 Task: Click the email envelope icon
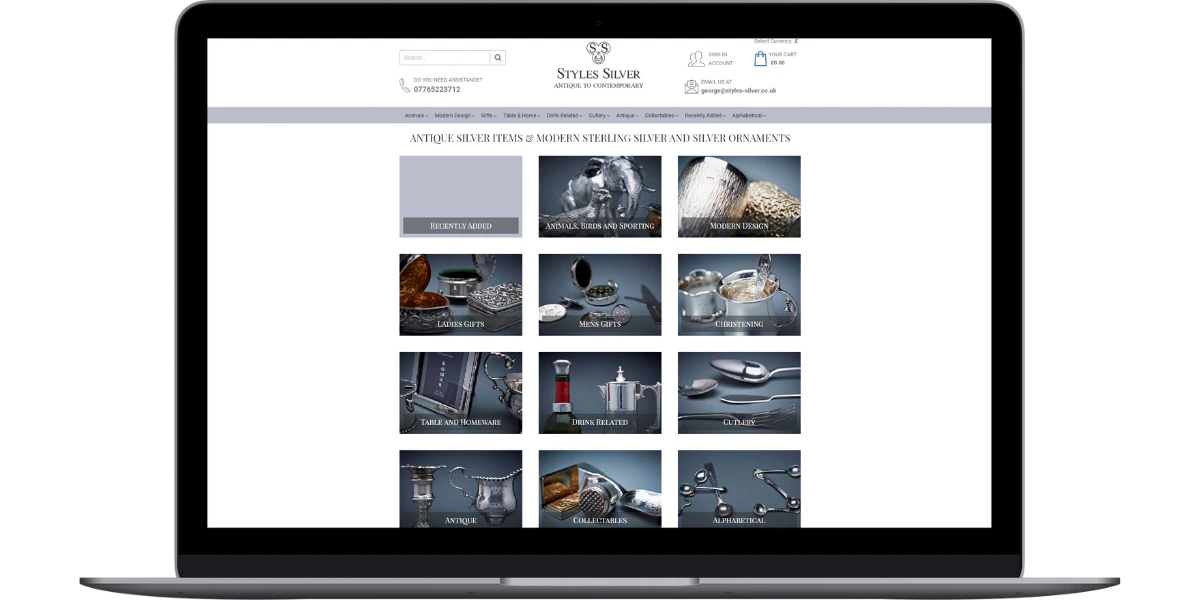[691, 87]
